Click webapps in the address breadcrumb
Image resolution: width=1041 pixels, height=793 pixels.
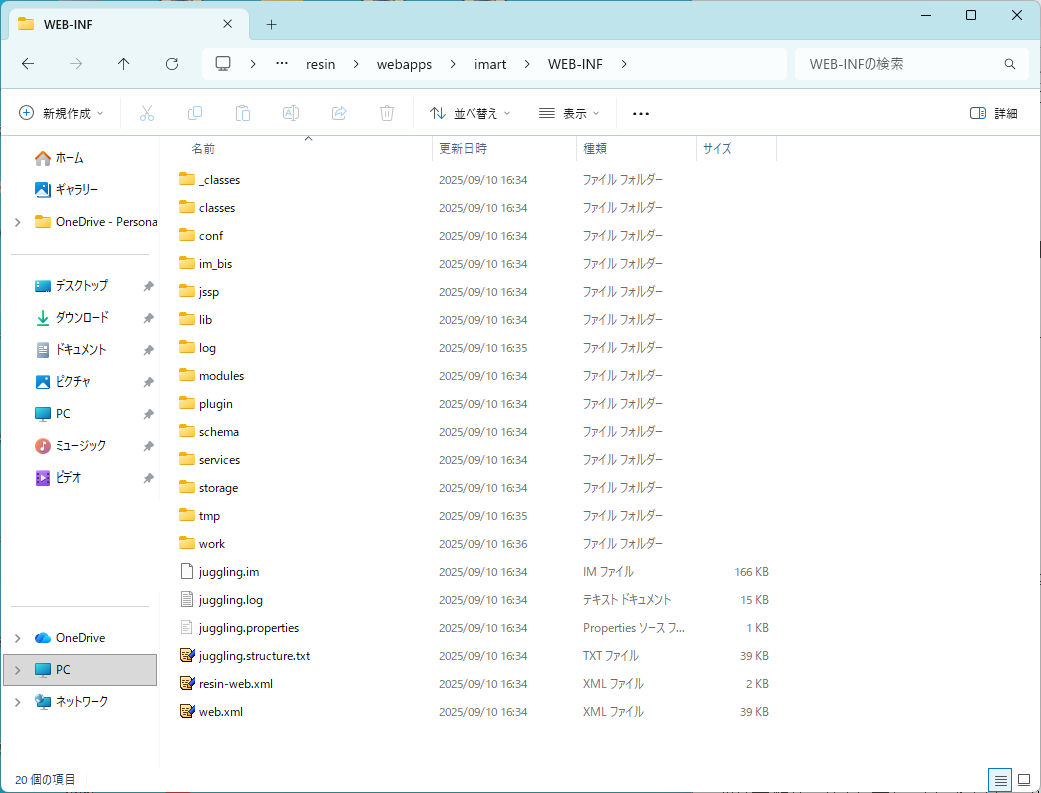click(x=404, y=64)
